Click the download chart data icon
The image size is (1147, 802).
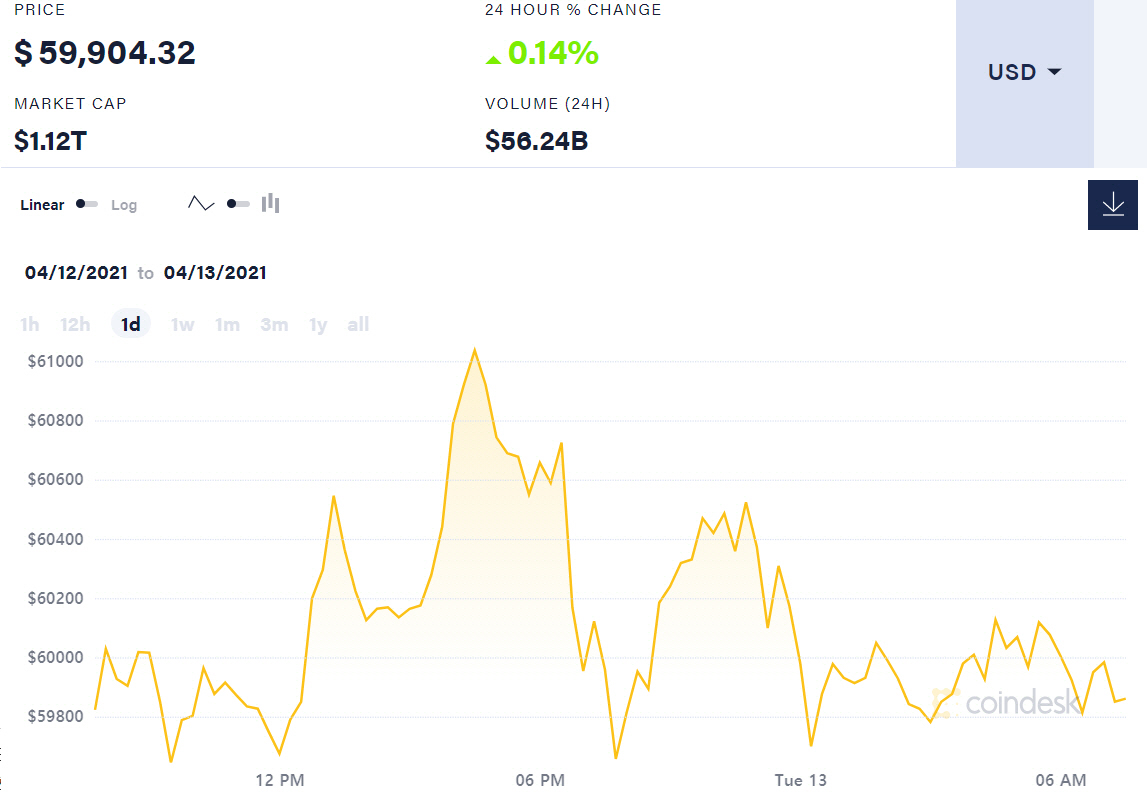pos(1112,204)
